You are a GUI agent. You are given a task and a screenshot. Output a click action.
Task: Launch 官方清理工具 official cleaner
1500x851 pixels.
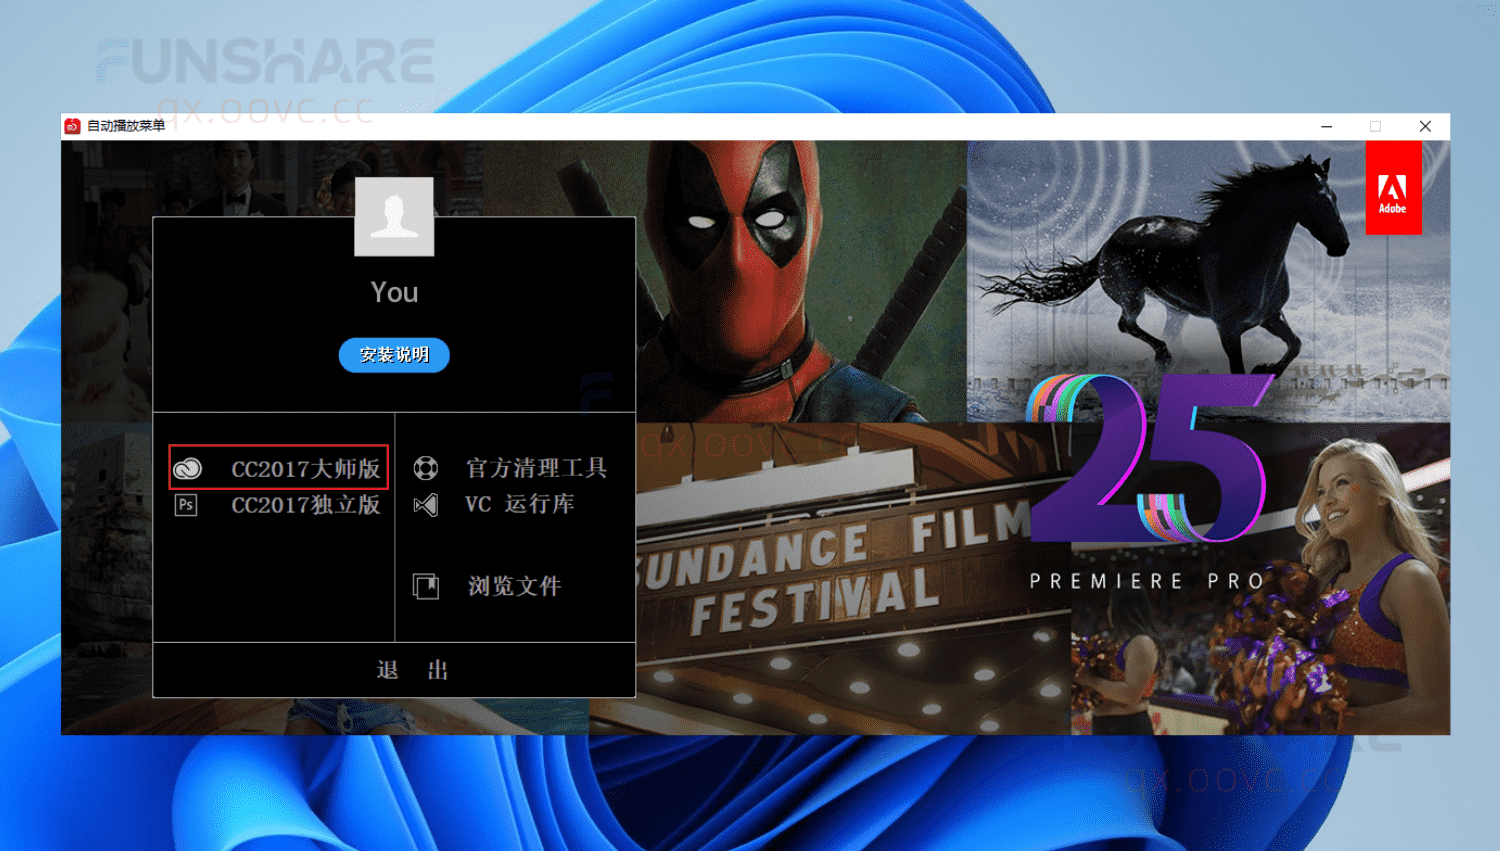(x=536, y=468)
